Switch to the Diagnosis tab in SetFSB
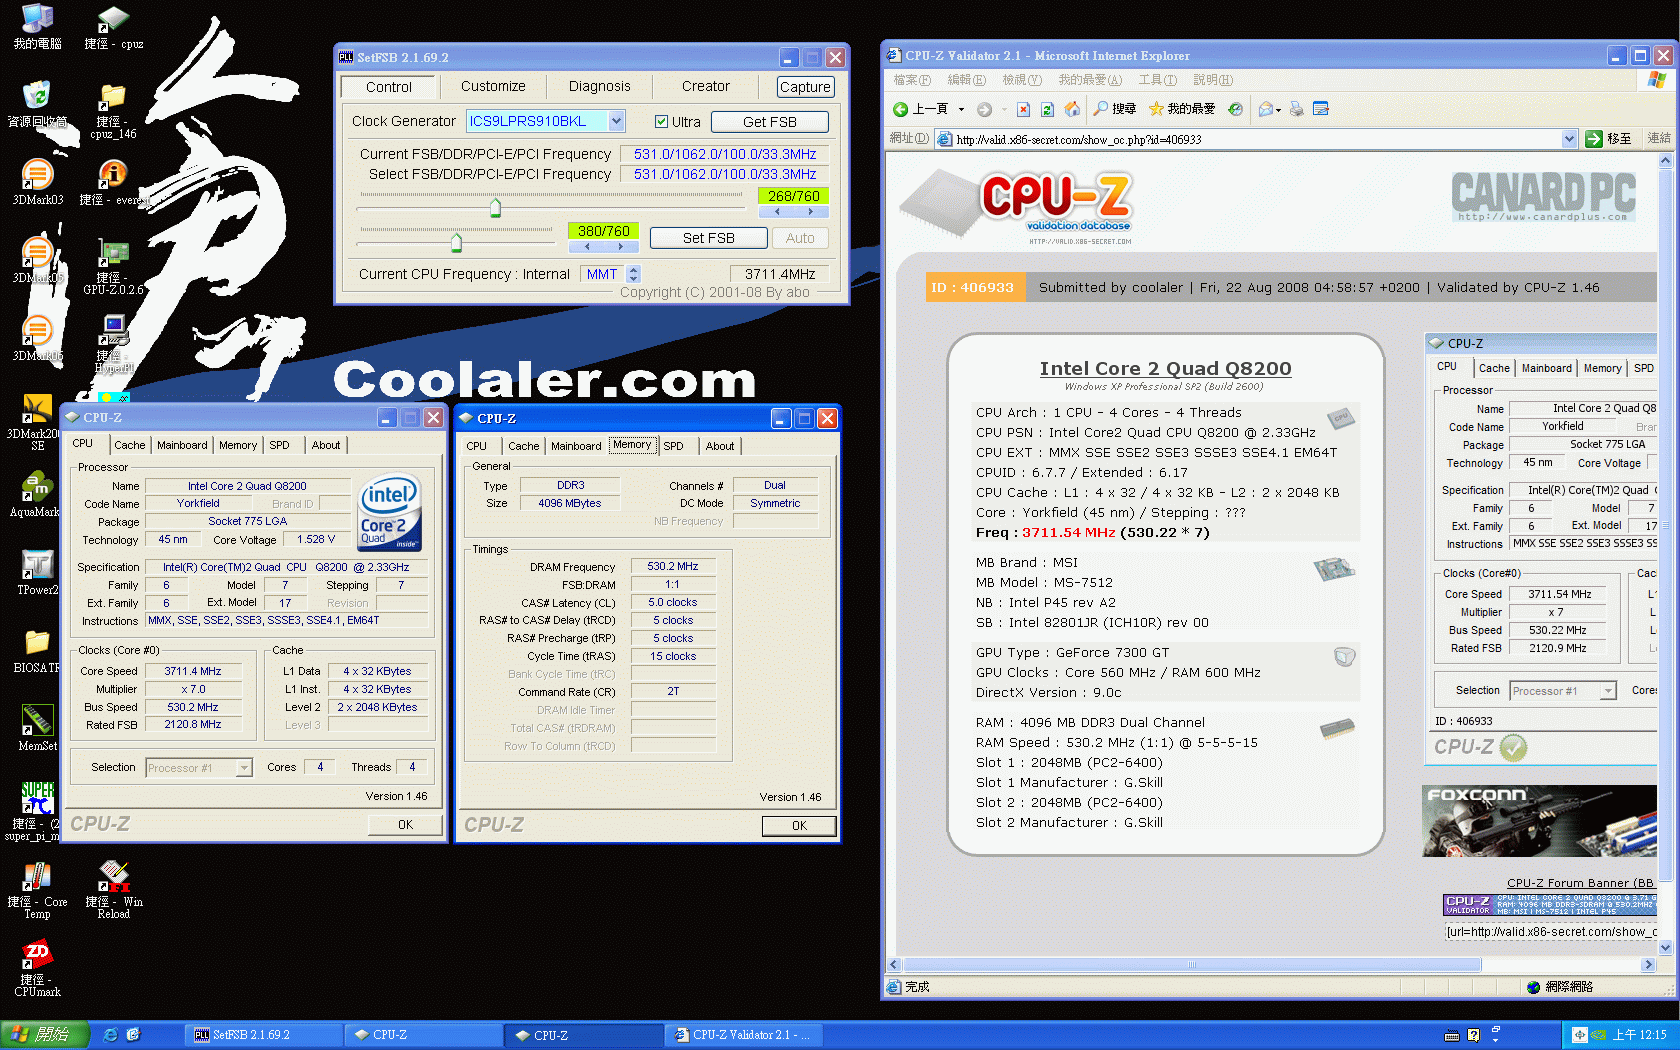This screenshot has height=1050, width=1680. click(x=599, y=86)
